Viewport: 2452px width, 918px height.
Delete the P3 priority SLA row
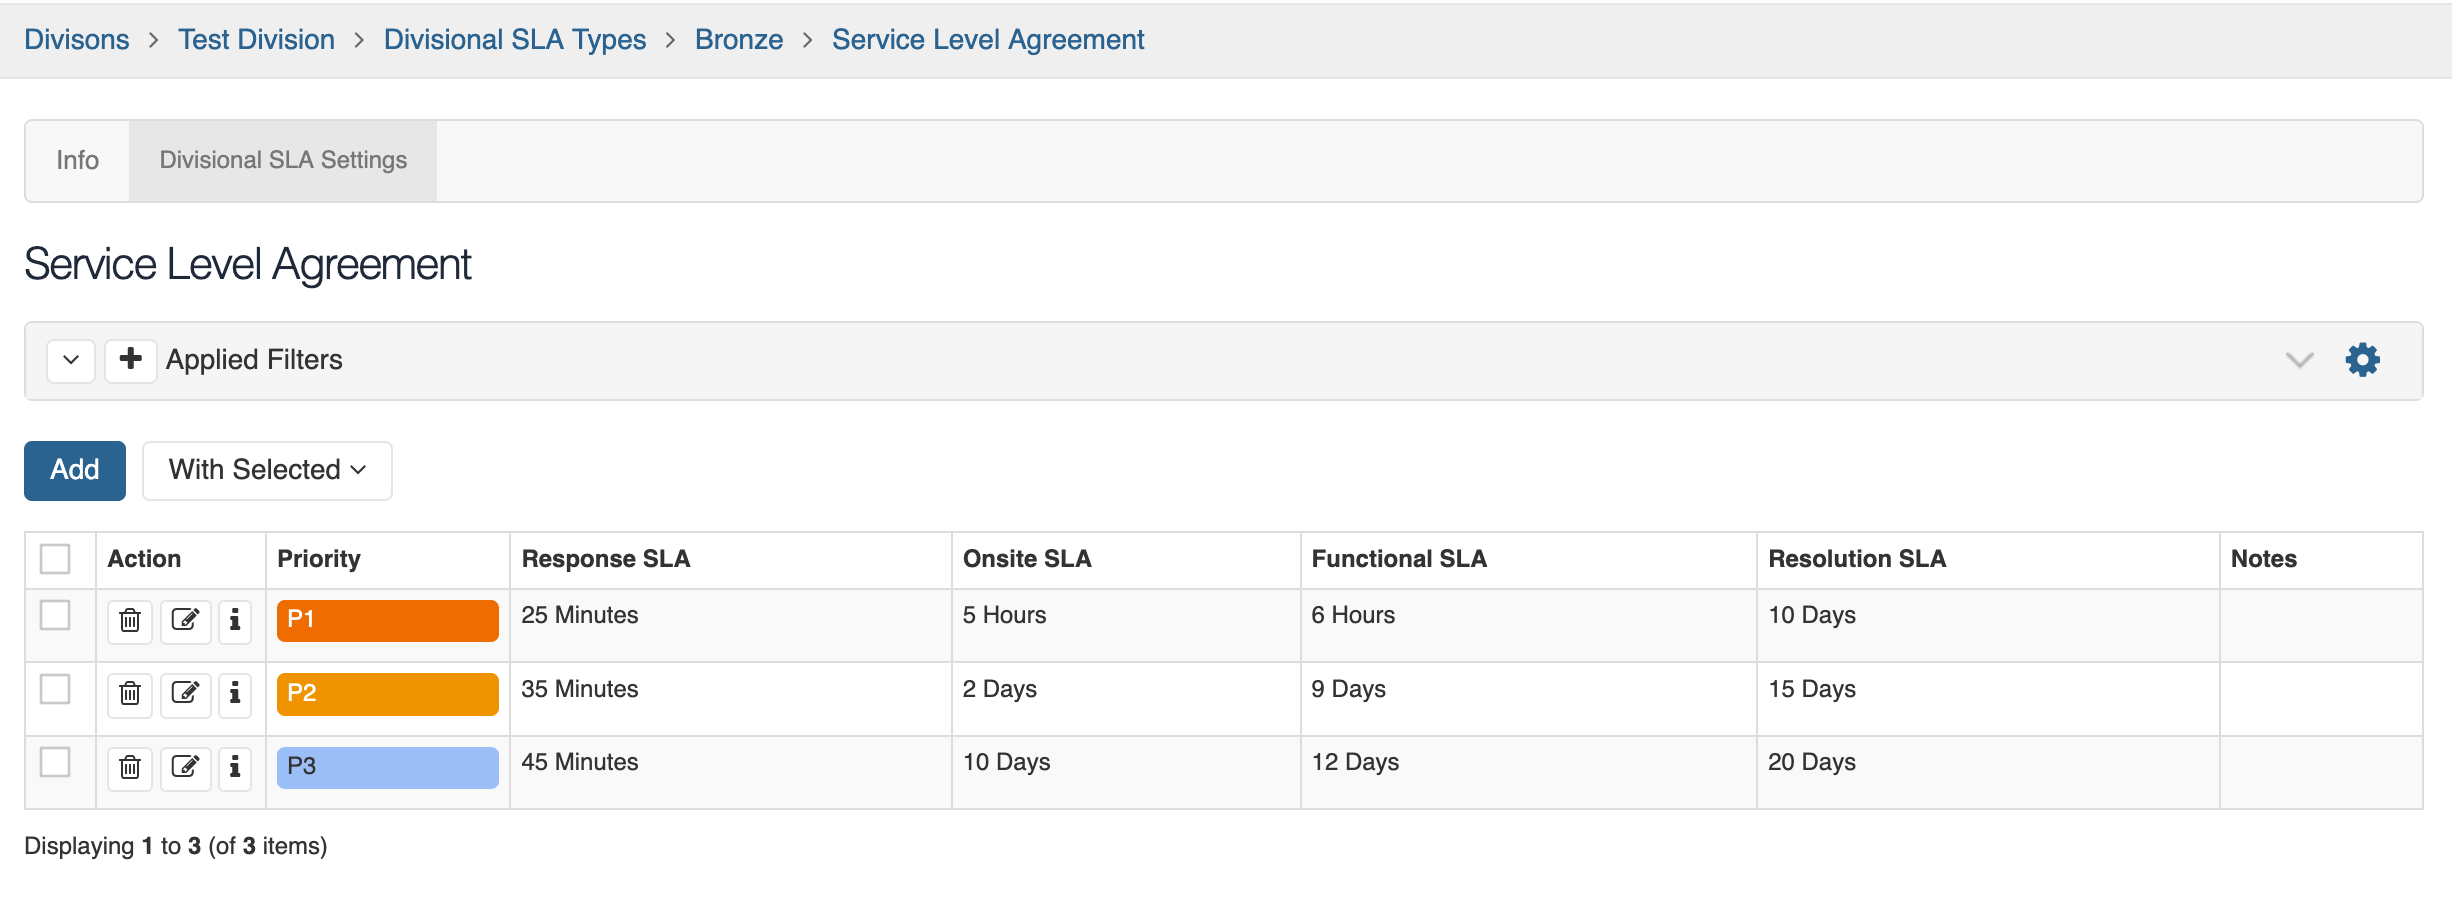(x=129, y=768)
